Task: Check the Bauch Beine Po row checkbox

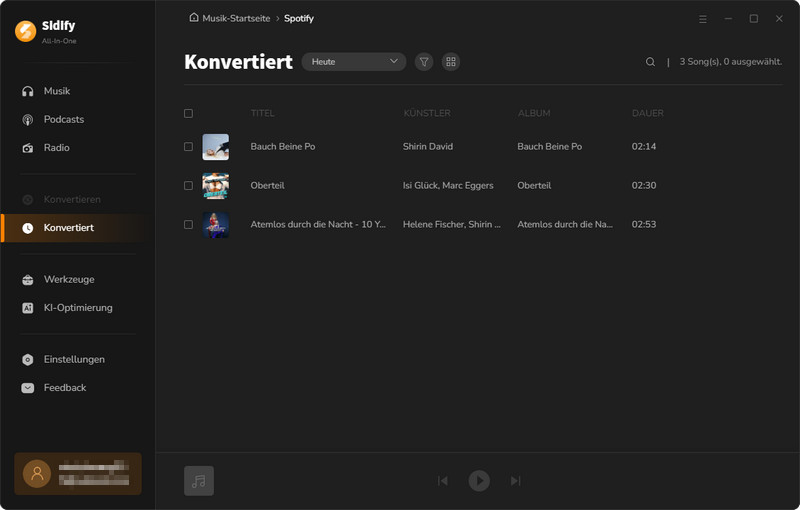Action: pyautogui.click(x=188, y=146)
